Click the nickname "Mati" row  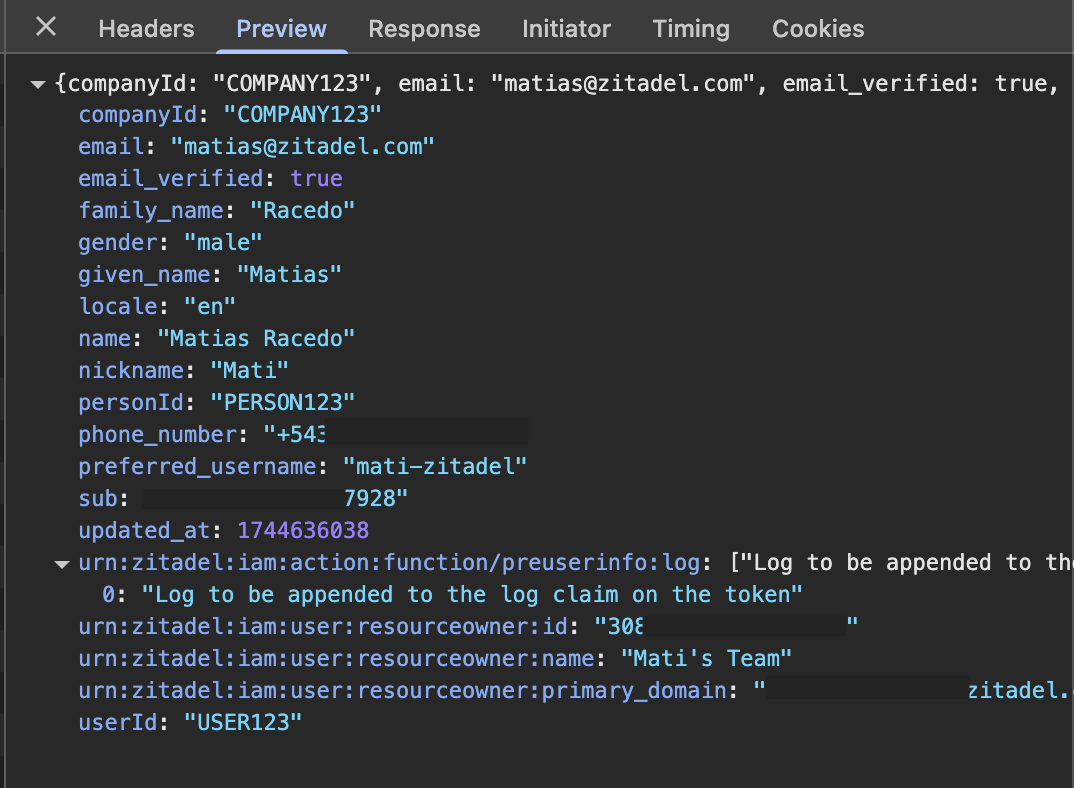(x=184, y=370)
